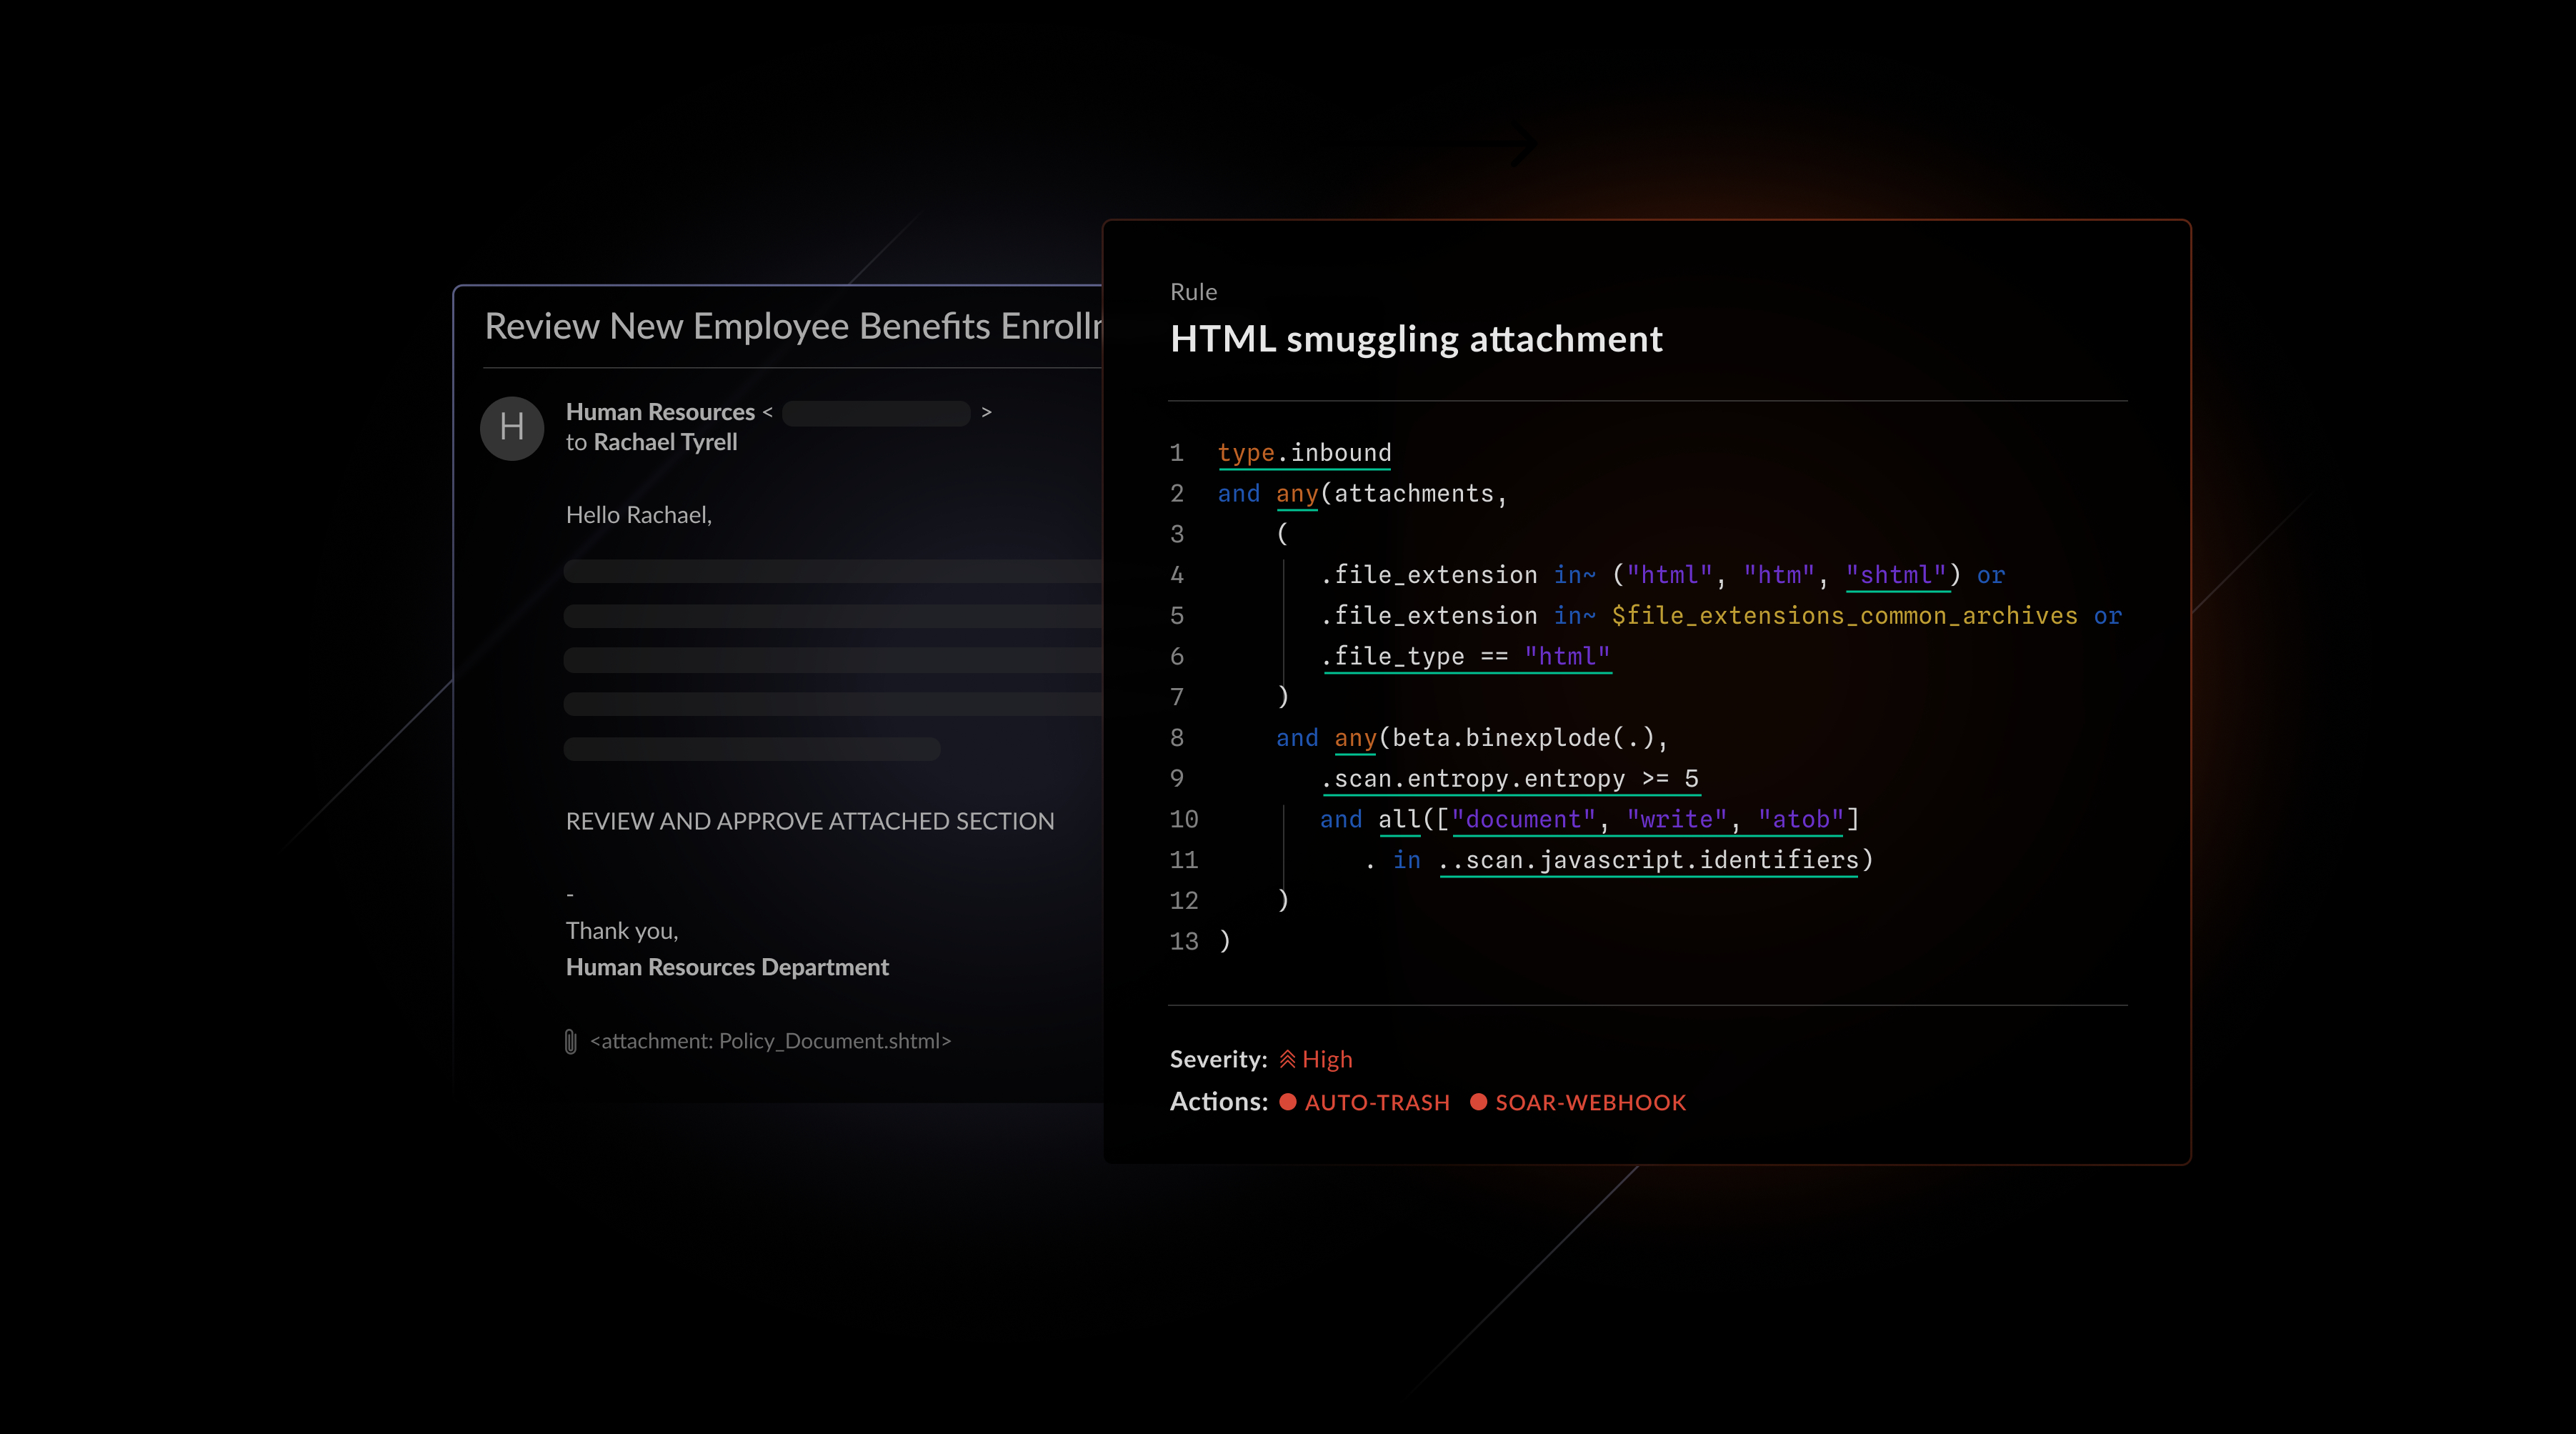This screenshot has height=1434, width=2576.
Task: Click the "htm" string on line 4
Action: 1779,575
